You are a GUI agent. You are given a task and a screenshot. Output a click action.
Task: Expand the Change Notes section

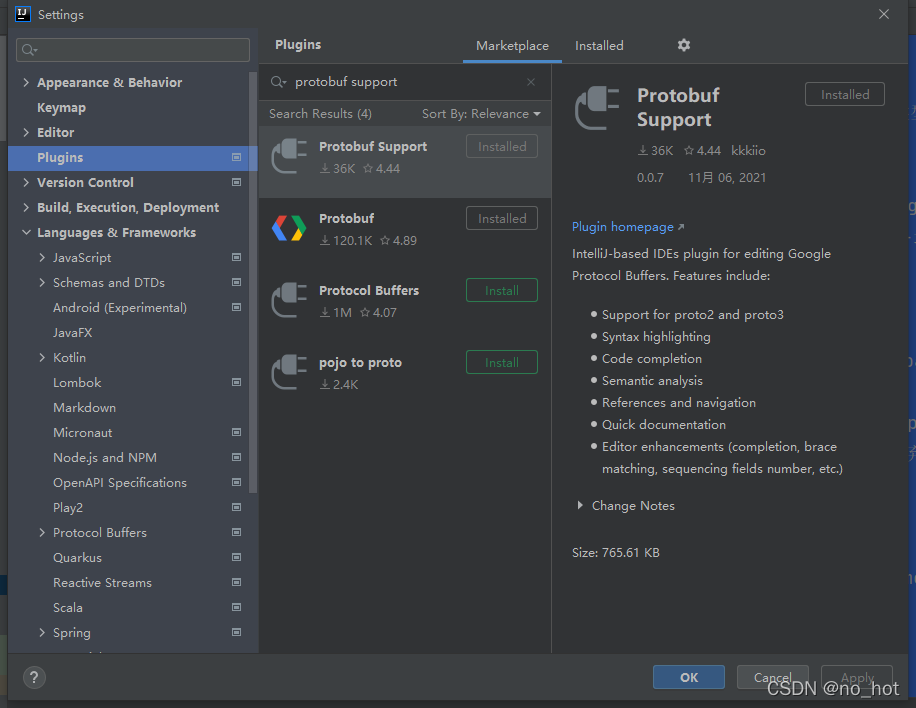point(580,505)
